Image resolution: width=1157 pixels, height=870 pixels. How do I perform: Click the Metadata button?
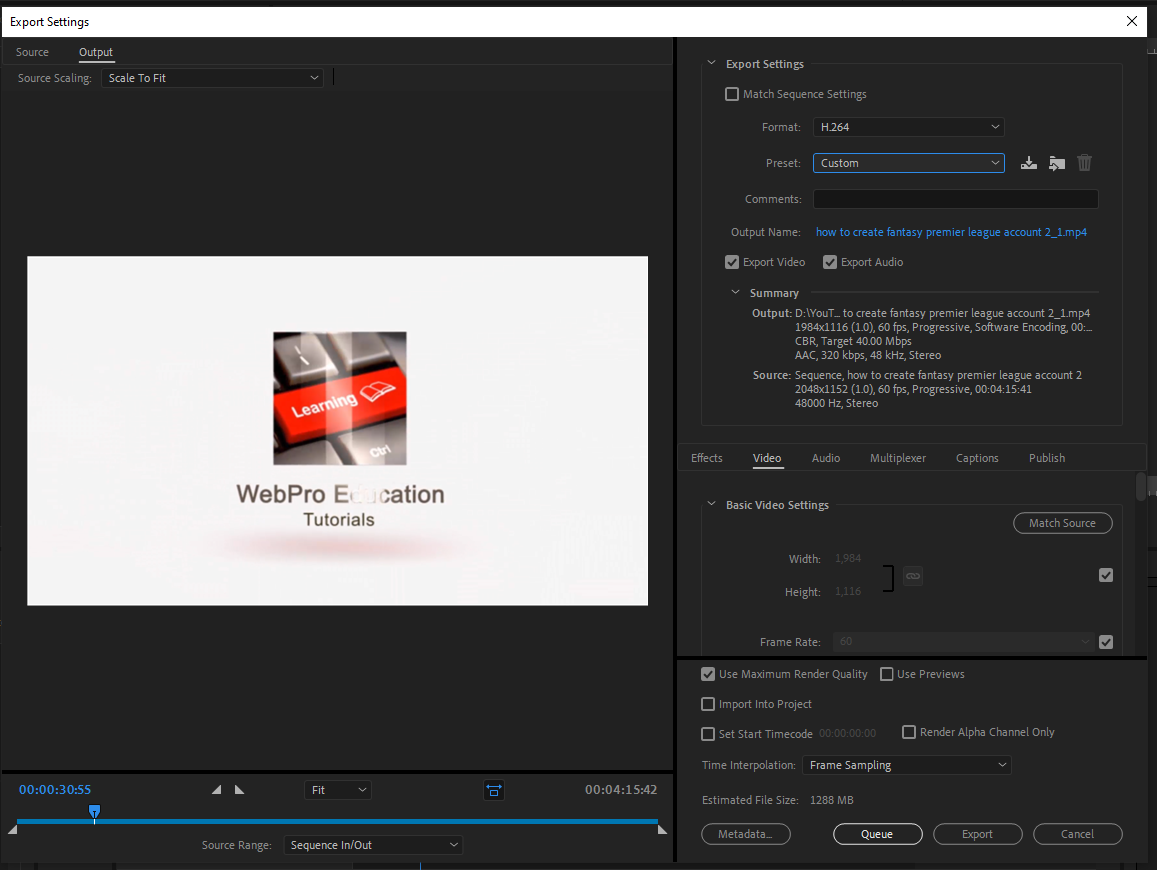pos(745,834)
